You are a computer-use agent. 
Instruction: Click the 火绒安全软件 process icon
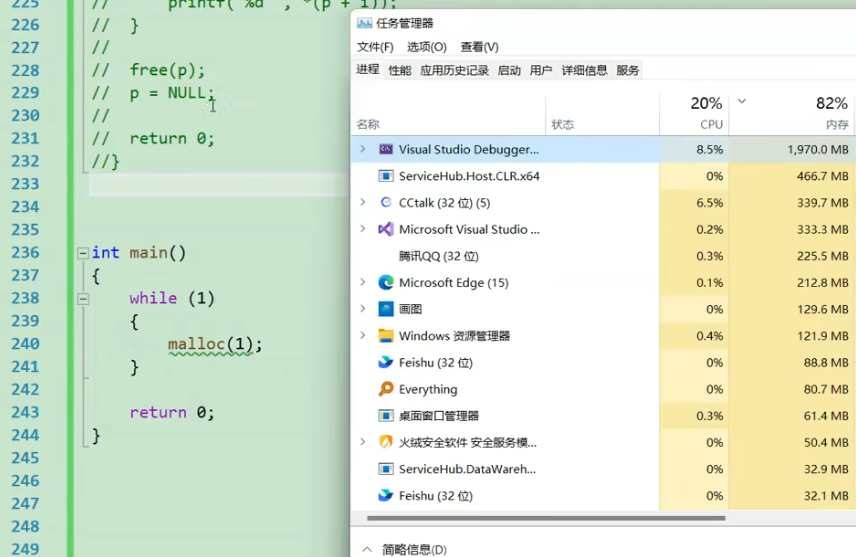(386, 442)
